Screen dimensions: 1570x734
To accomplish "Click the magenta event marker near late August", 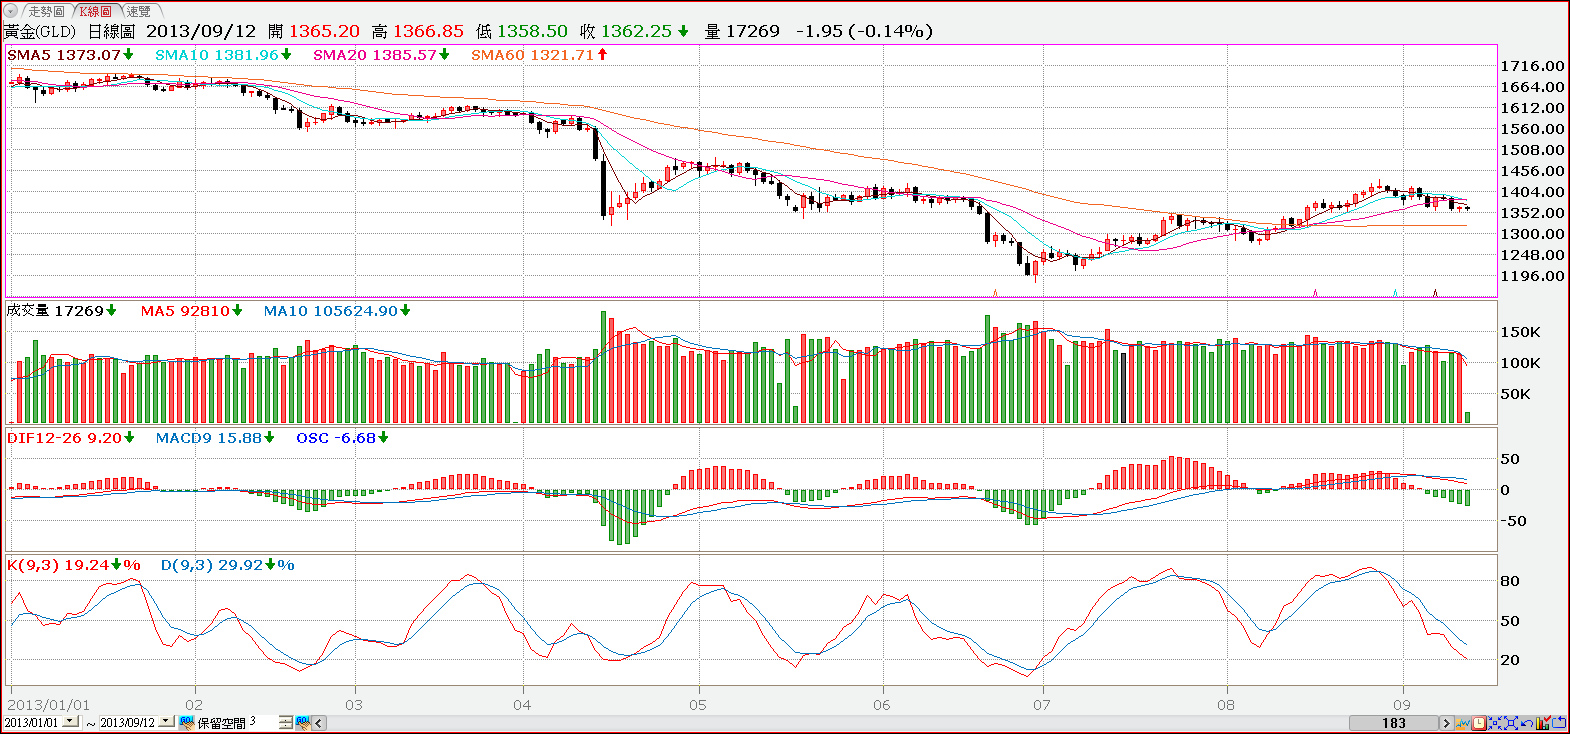I will pos(1315,293).
